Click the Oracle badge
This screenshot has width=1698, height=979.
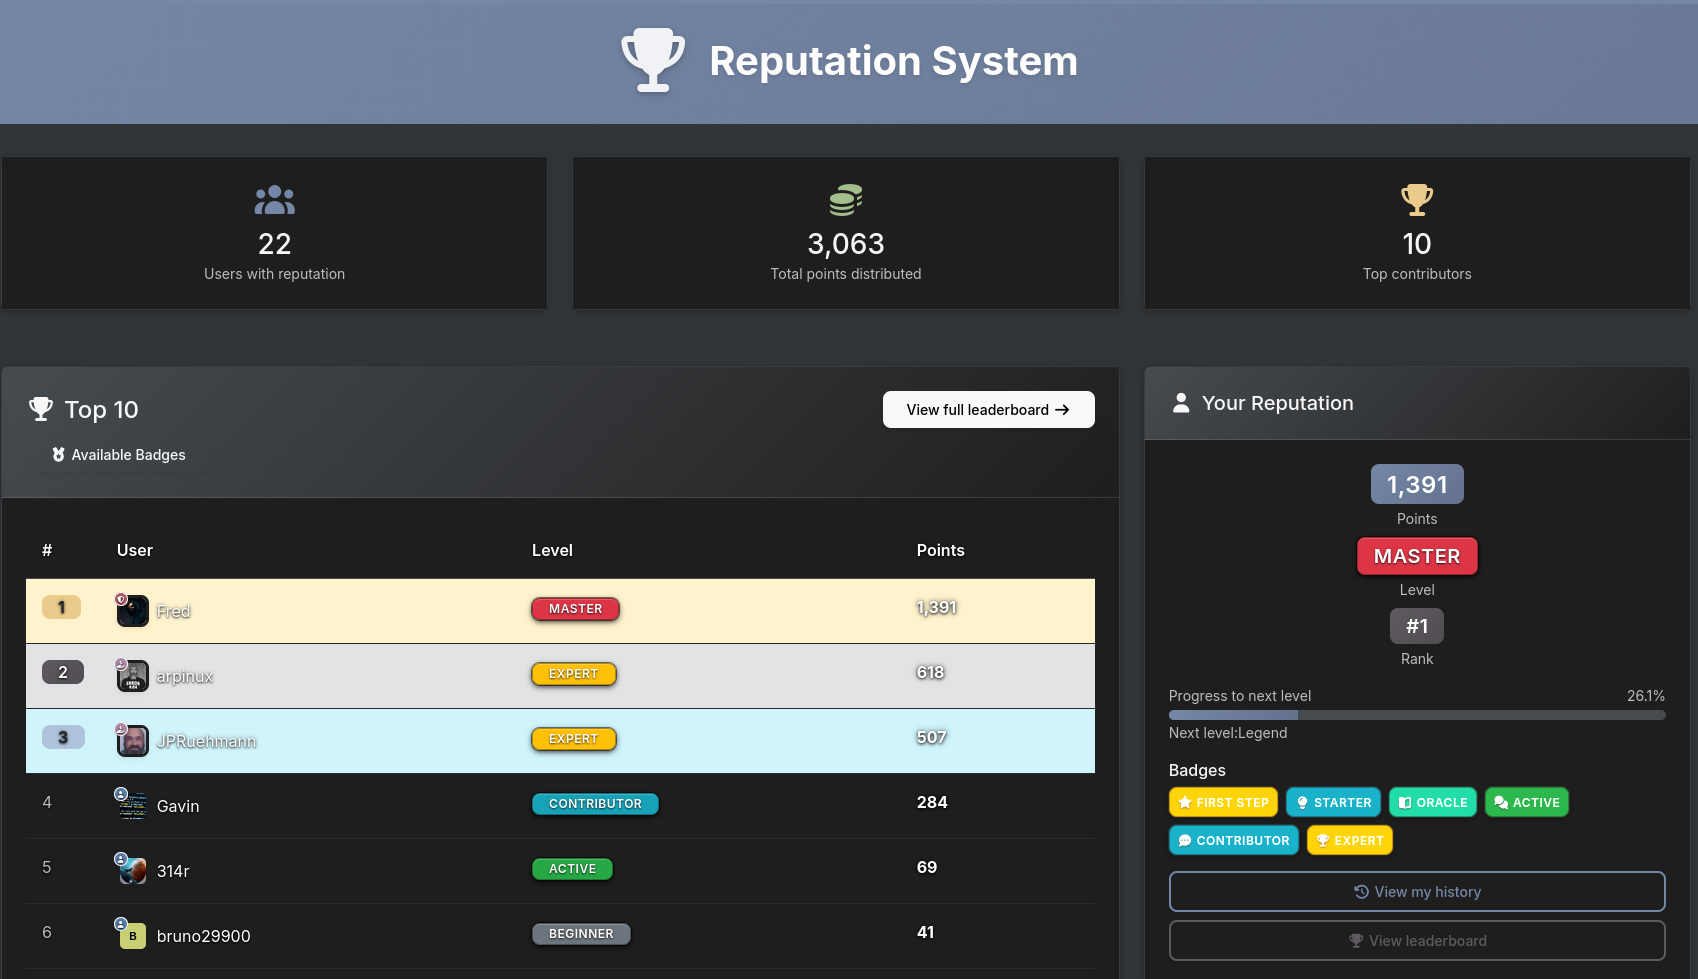pos(1432,803)
